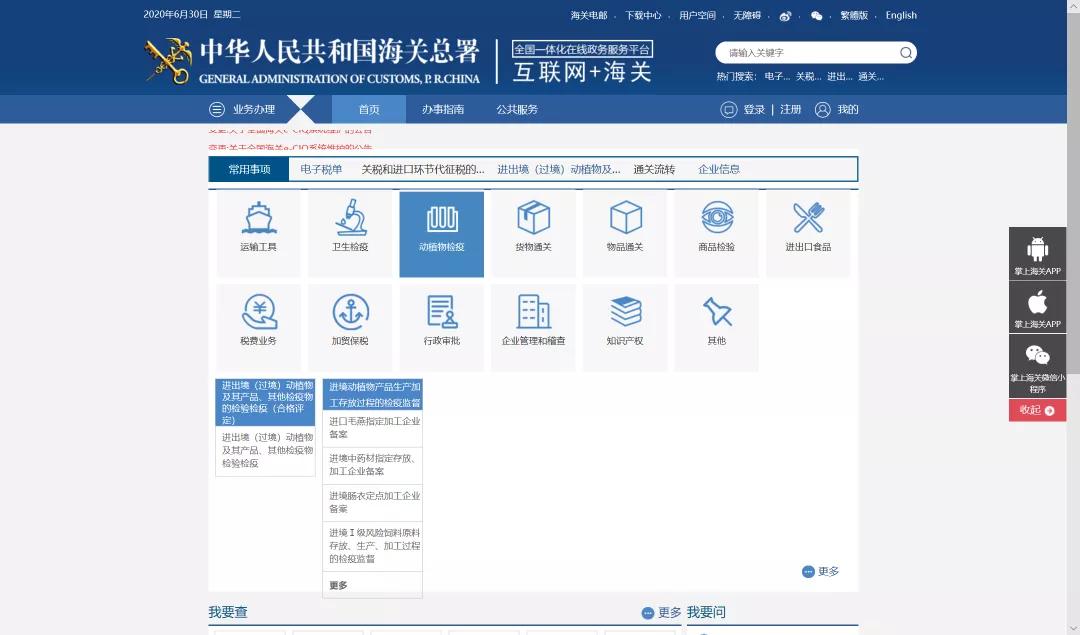Open the 卫生检疫 (health quarantine) service icon
This screenshot has height=635, width=1080.
click(350, 233)
